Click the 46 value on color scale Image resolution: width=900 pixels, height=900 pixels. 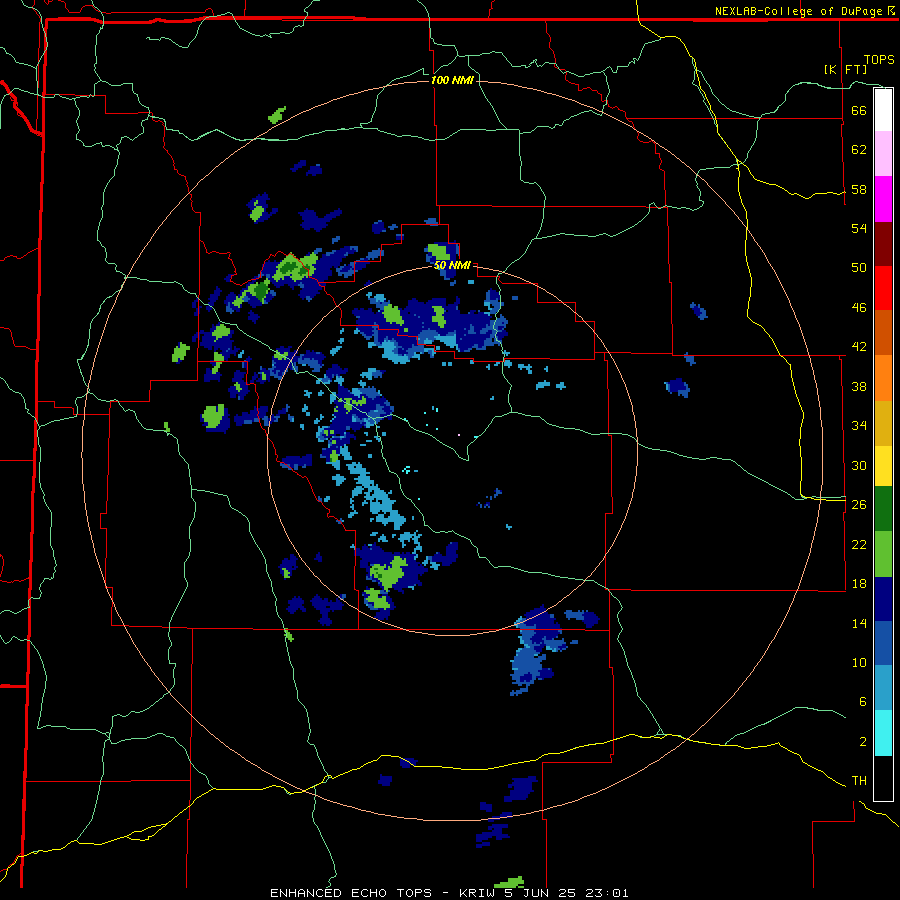point(859,308)
